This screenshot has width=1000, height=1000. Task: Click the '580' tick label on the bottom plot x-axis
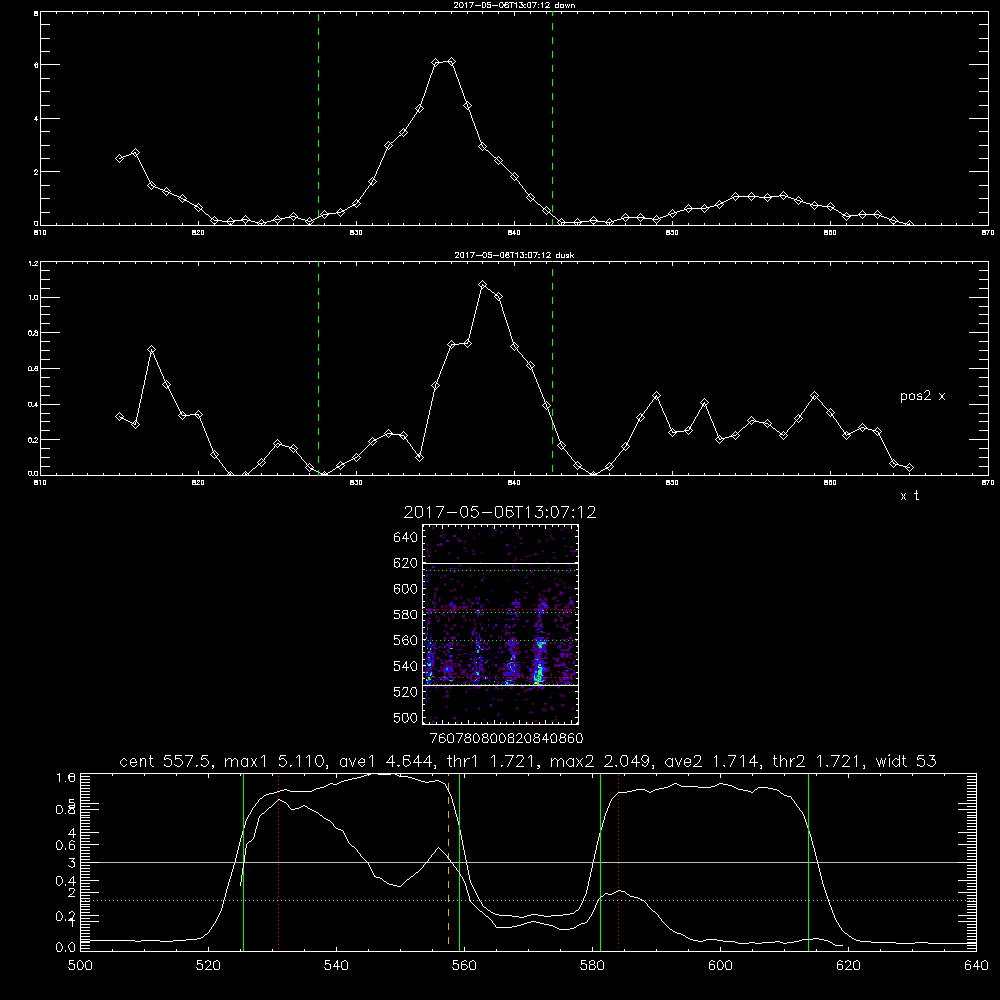[592, 966]
